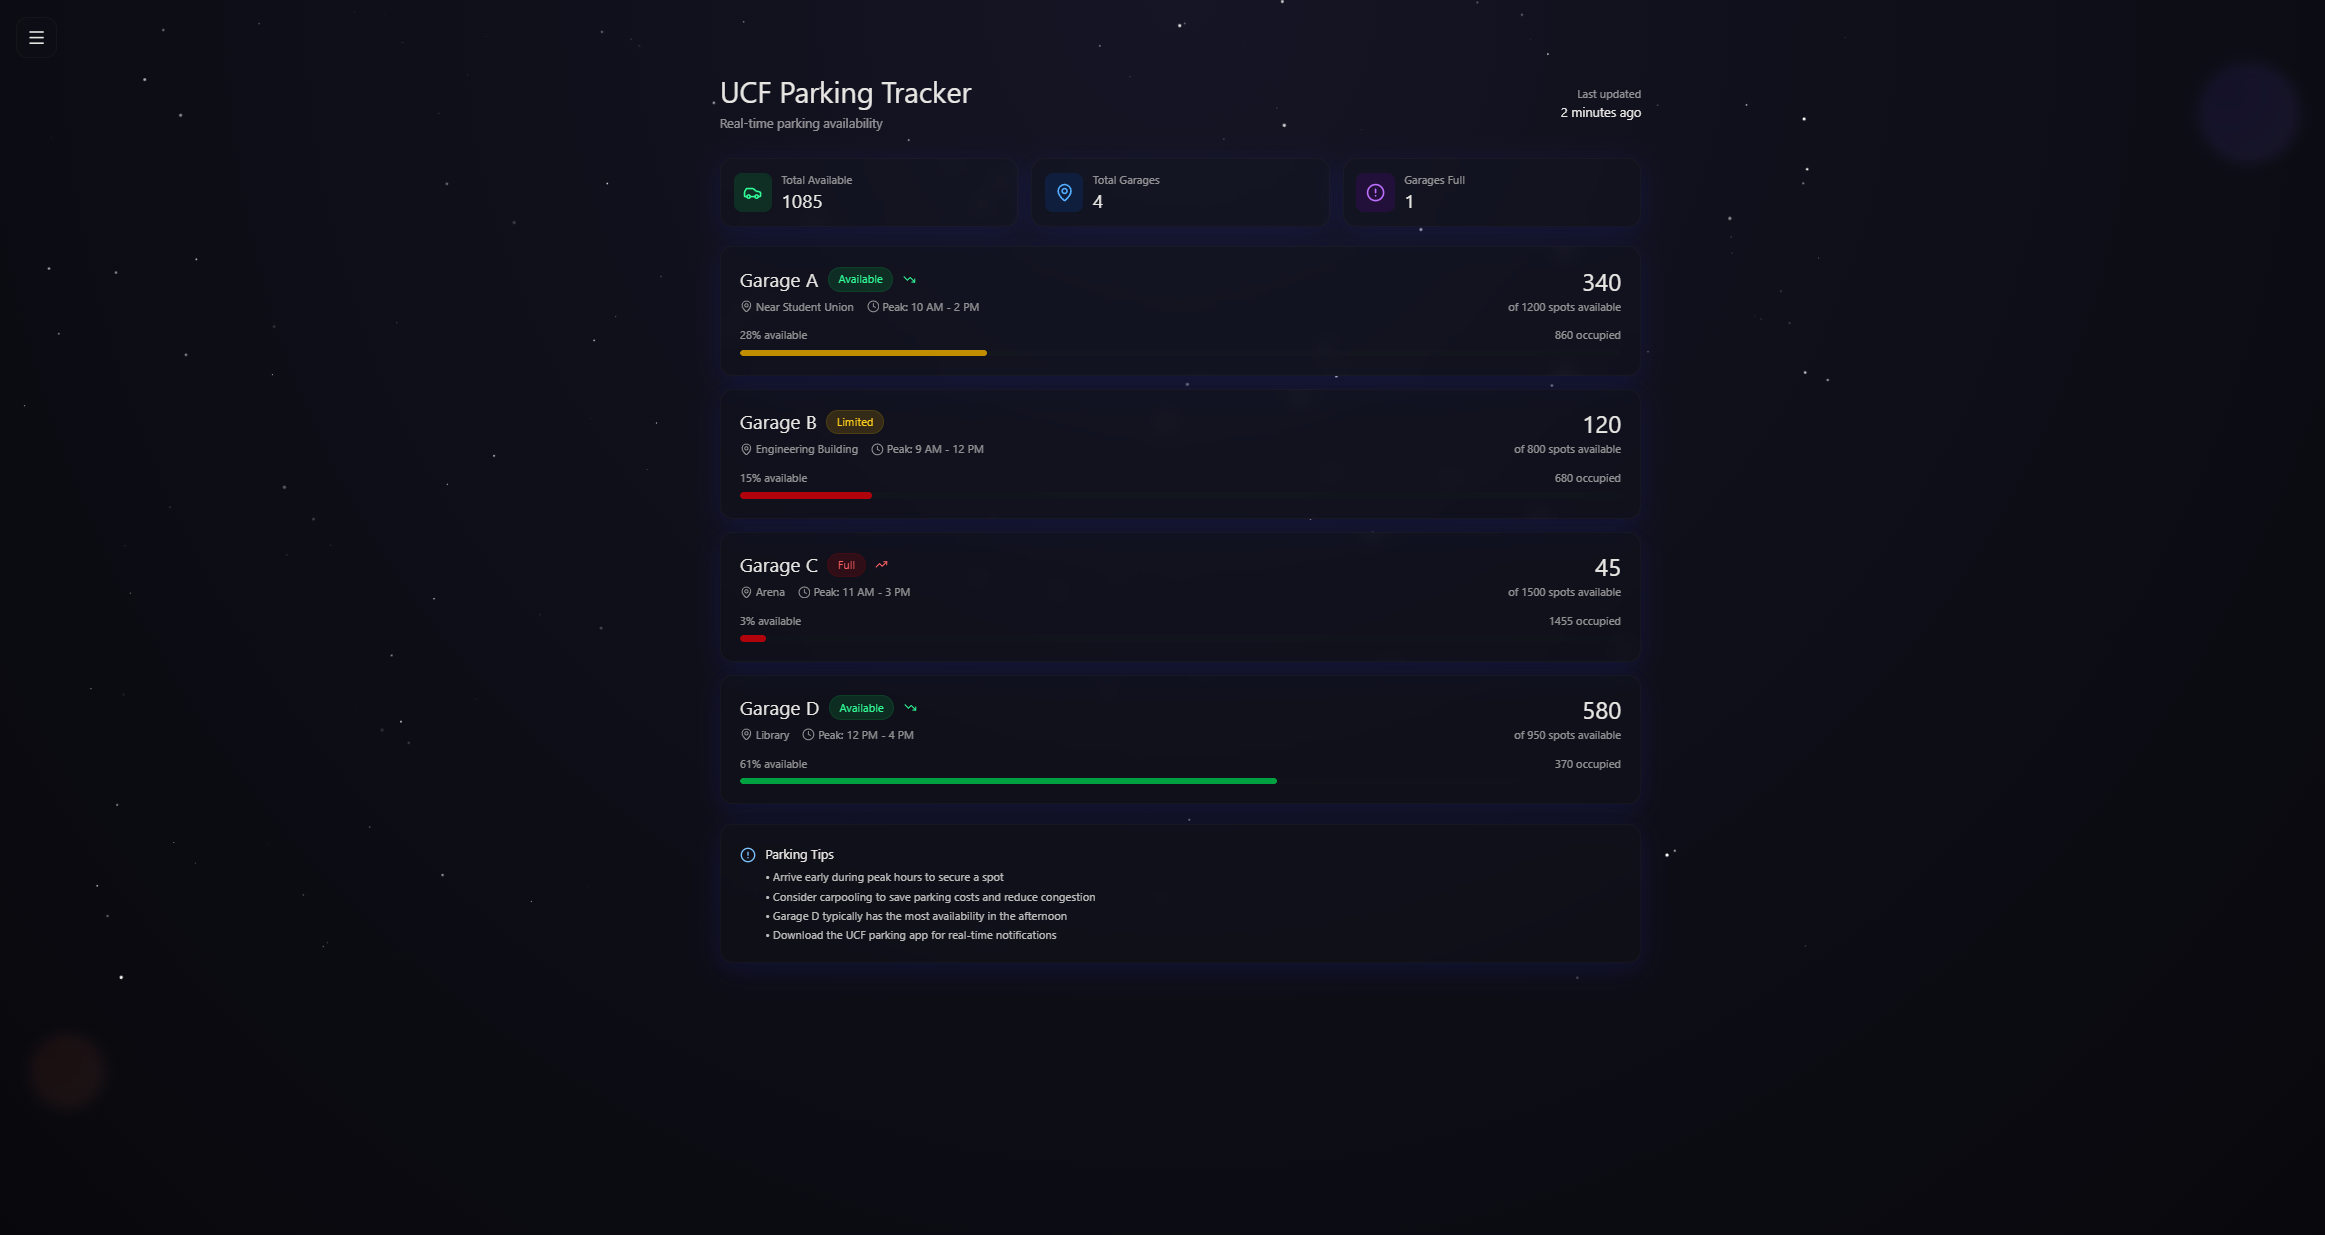Viewport: 2325px width, 1235px height.
Task: Select the Limited badge on Garage B
Action: [855, 421]
